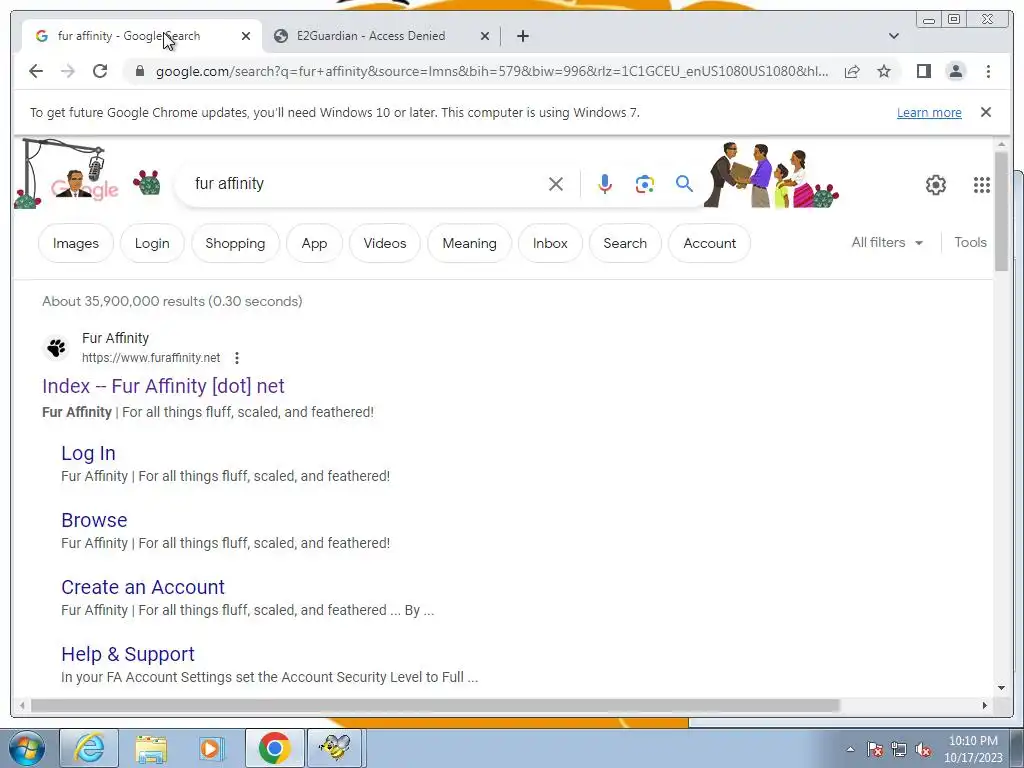
Task: Go back using the browser back arrow
Action: tap(36, 71)
